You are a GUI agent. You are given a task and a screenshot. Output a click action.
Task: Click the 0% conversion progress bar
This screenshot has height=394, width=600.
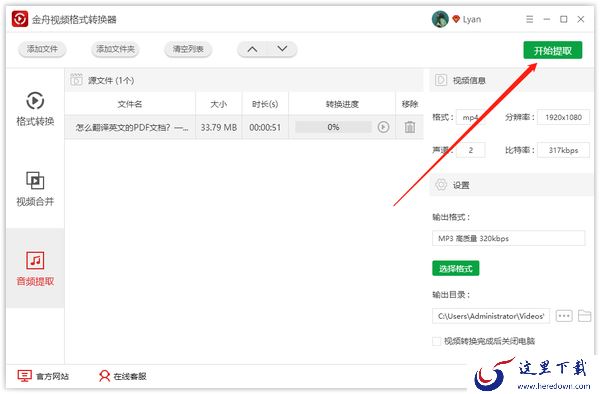pos(333,127)
